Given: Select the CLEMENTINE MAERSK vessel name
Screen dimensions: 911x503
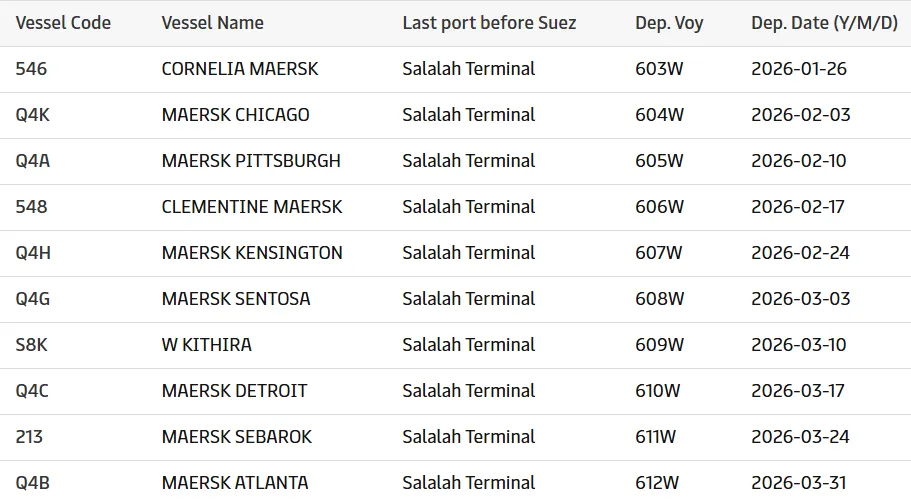Looking at the screenshot, I should (x=252, y=207).
